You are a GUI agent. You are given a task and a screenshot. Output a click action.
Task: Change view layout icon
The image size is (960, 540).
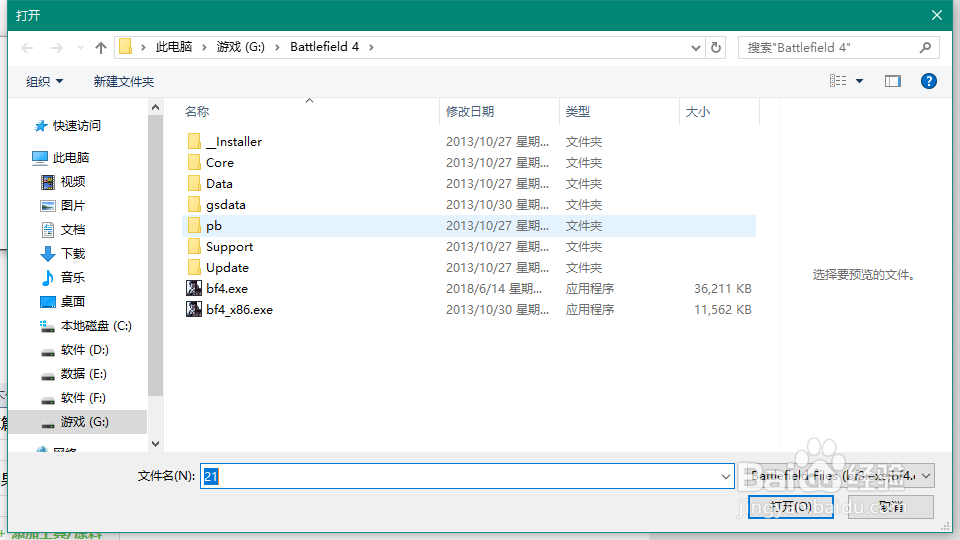[838, 81]
